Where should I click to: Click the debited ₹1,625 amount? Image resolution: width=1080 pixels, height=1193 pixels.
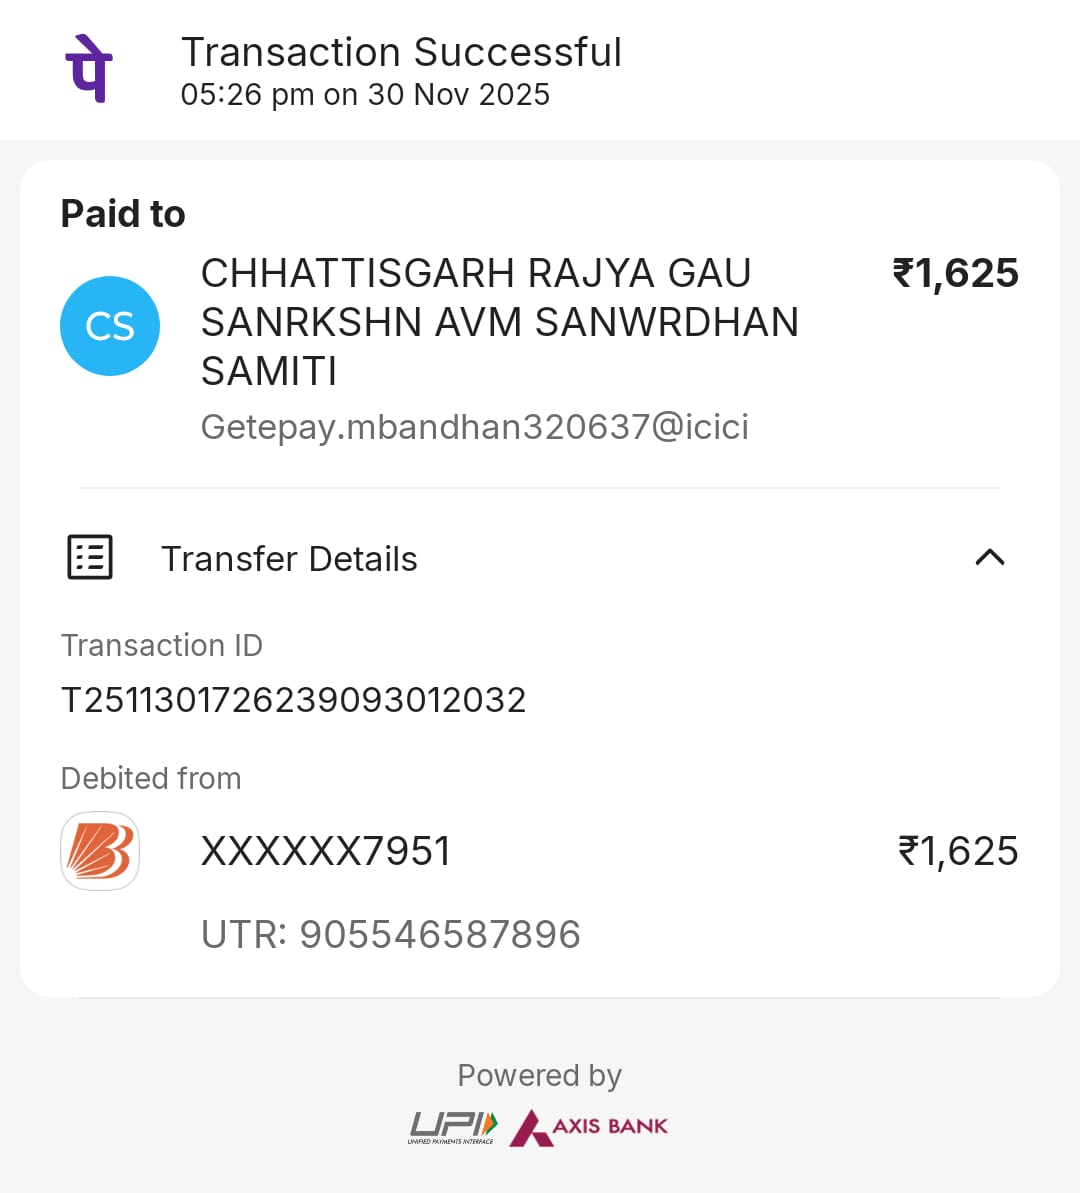pos(958,852)
